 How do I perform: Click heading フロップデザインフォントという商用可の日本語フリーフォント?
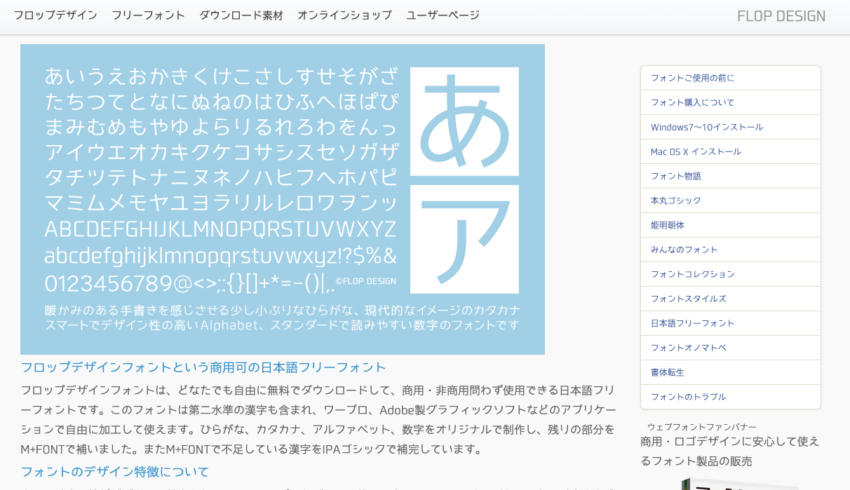tap(203, 368)
